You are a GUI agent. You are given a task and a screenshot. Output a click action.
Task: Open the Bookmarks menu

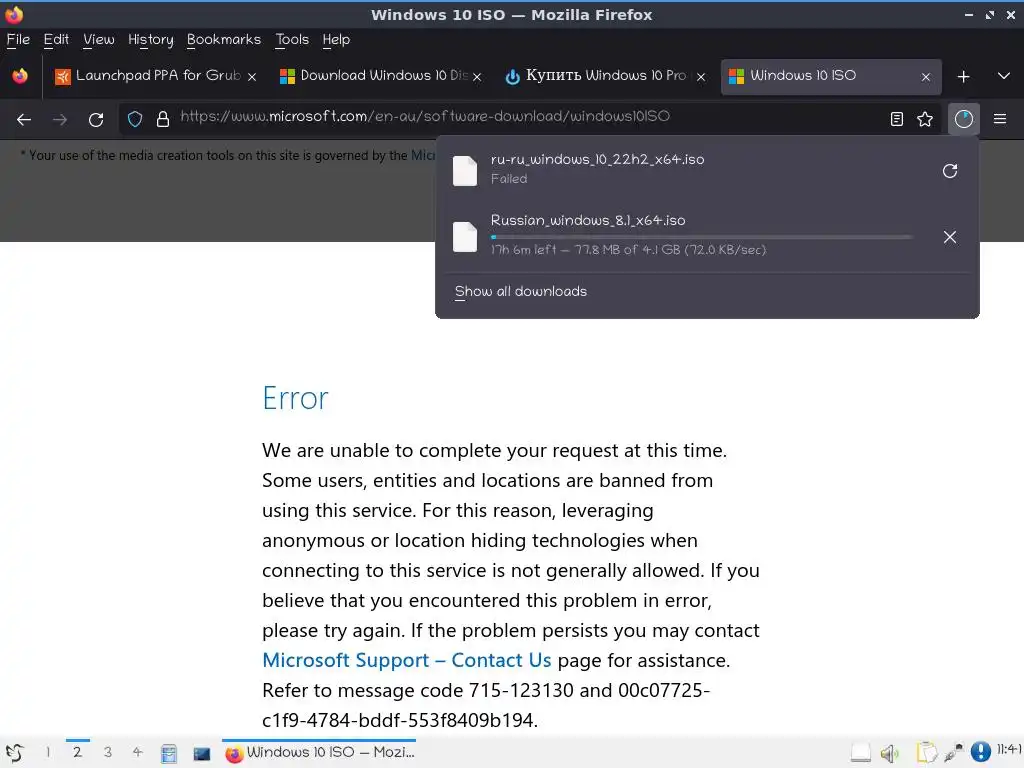(224, 40)
